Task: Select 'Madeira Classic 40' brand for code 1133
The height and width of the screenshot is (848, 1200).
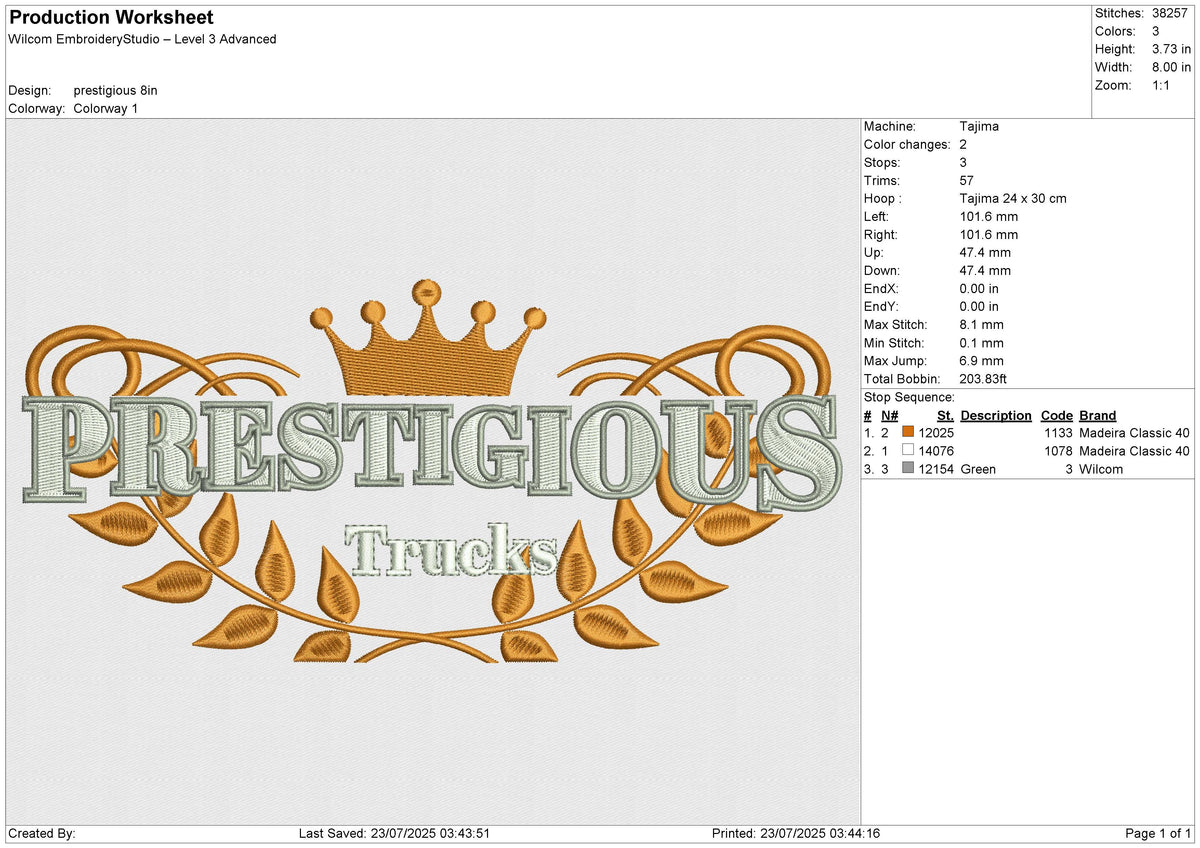Action: tap(1135, 433)
